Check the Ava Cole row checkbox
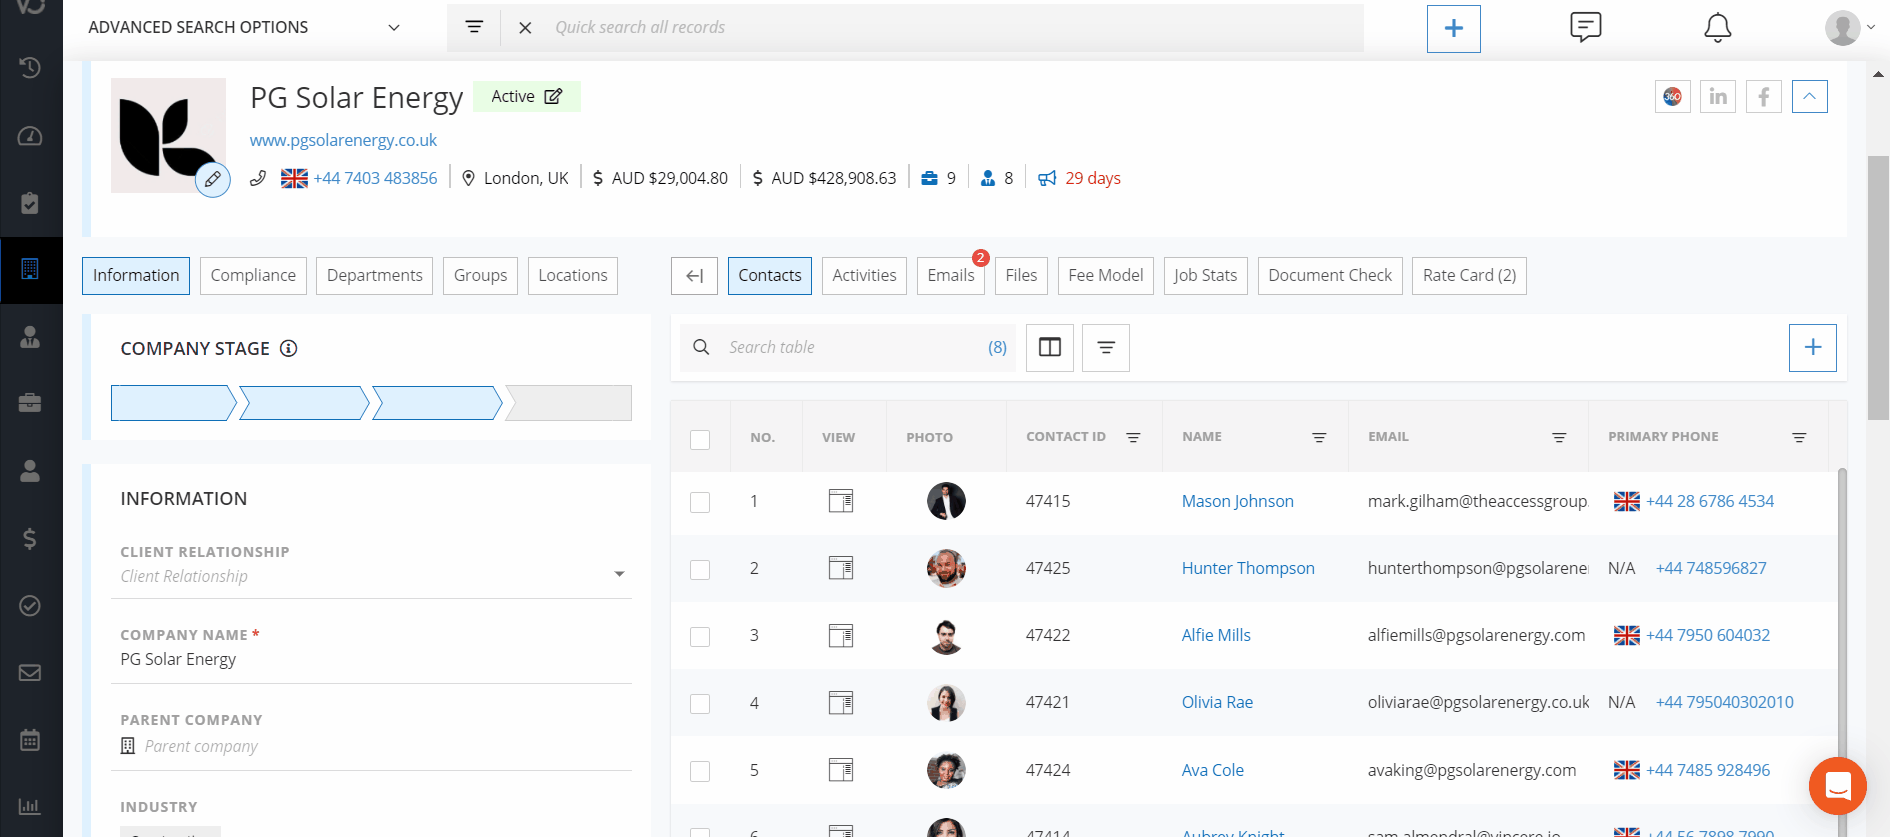Viewport: 1890px width, 837px height. tap(700, 771)
